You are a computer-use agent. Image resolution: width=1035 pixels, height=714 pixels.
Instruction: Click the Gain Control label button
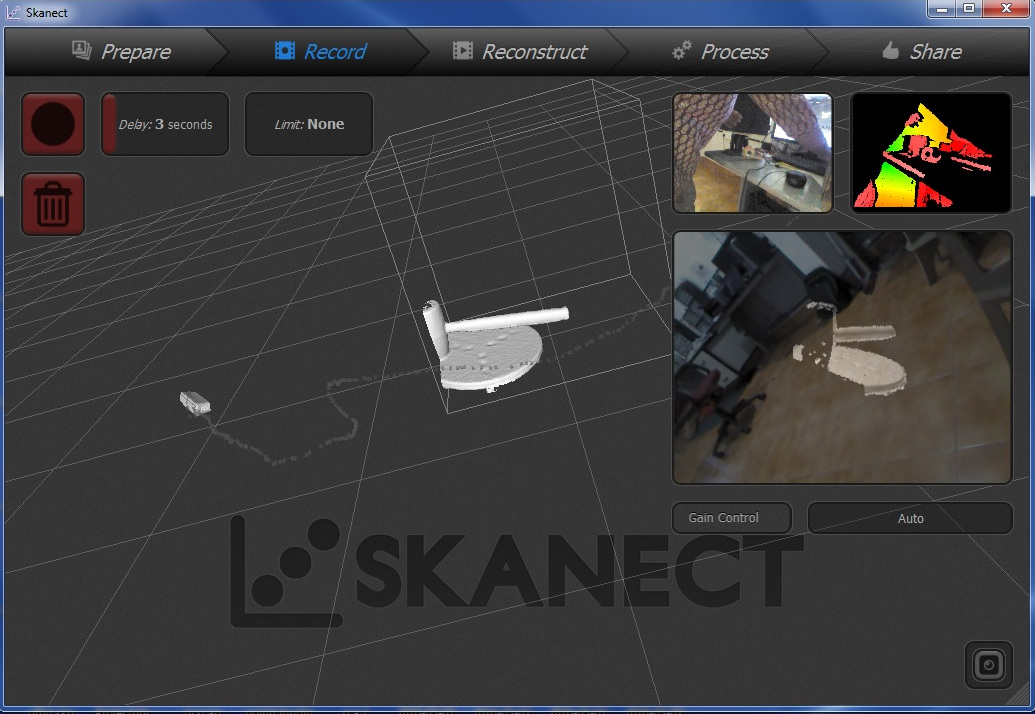pyautogui.click(x=731, y=518)
